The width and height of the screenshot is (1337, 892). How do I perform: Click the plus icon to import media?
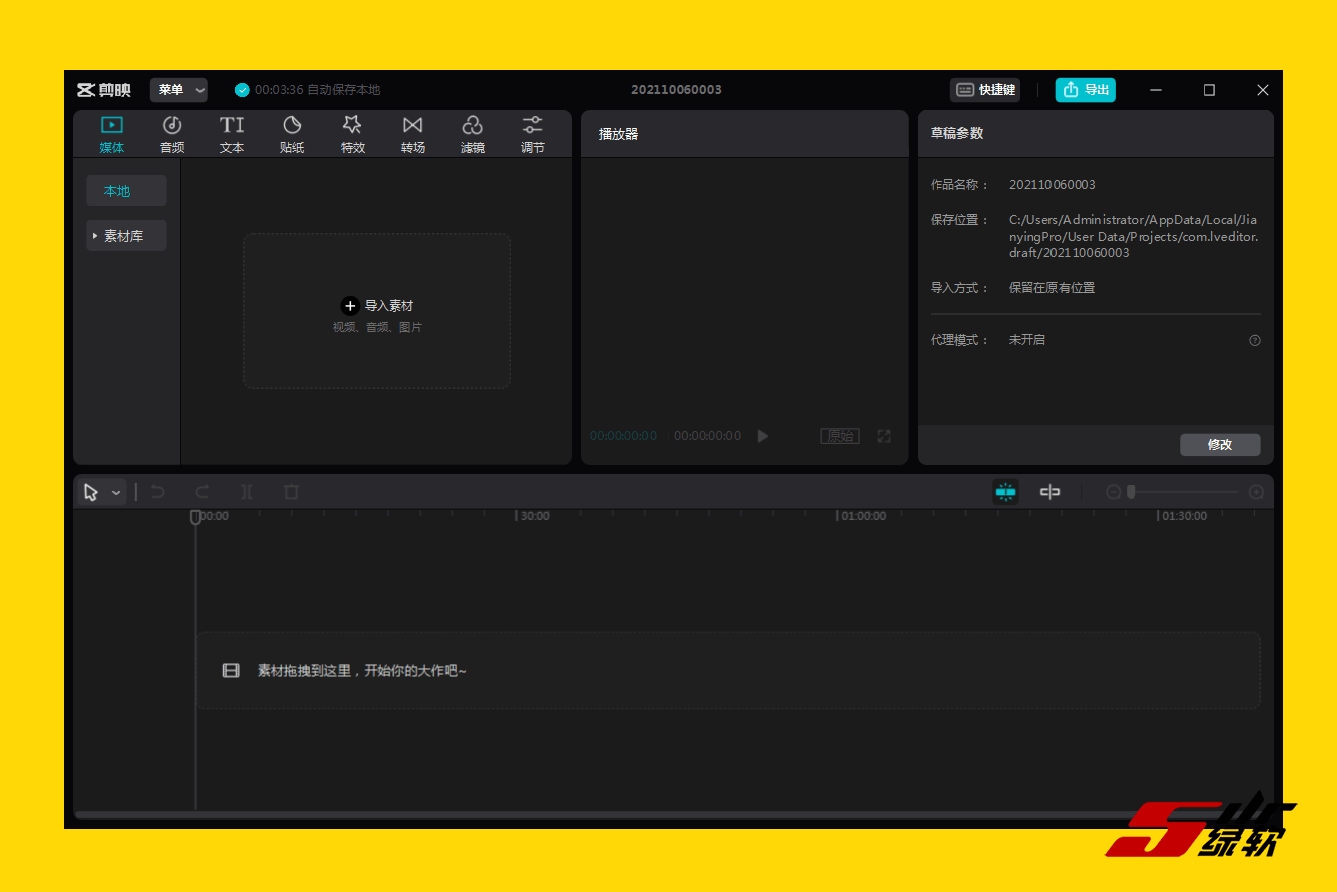coord(350,306)
